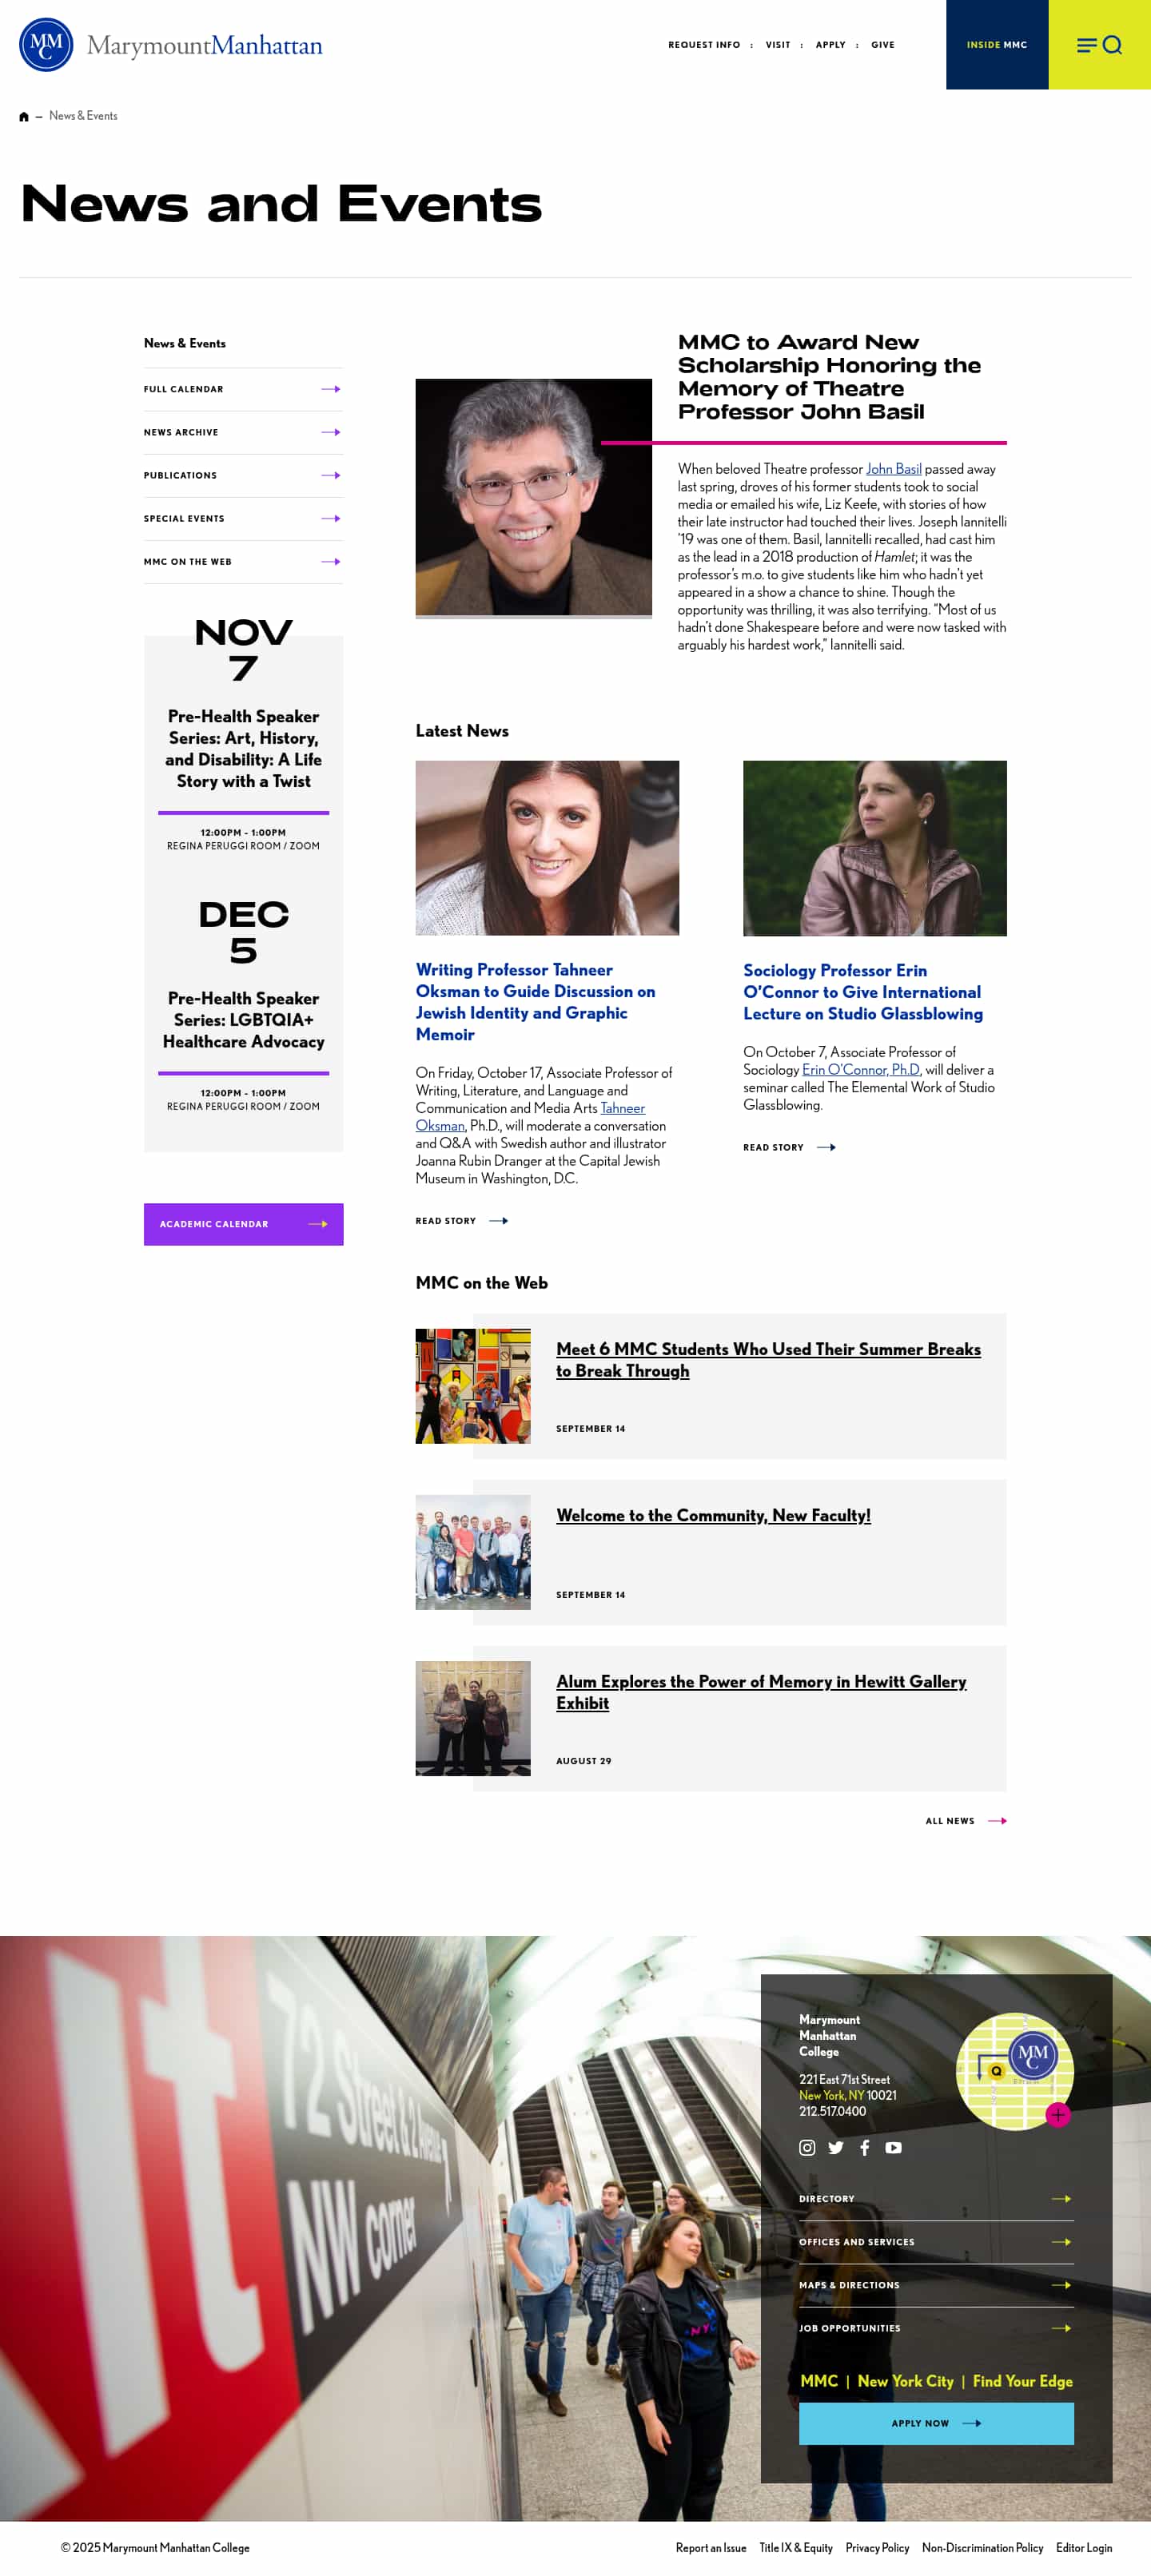Open Directory link in footer panel
The image size is (1151, 2576).
click(x=936, y=2199)
